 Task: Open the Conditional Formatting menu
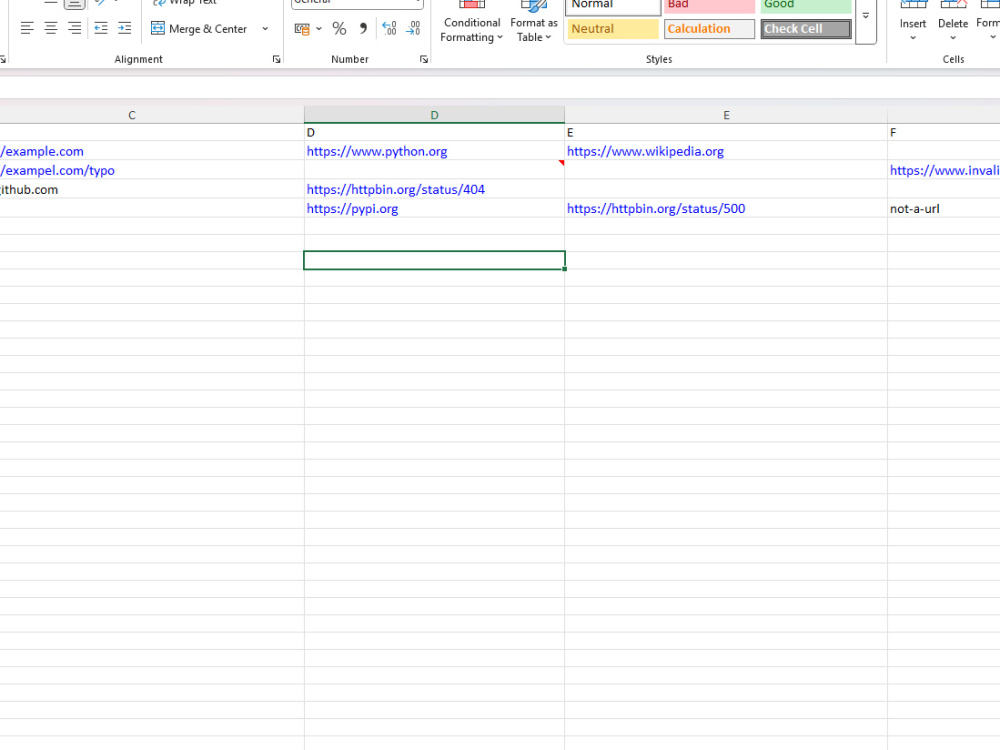(x=472, y=23)
